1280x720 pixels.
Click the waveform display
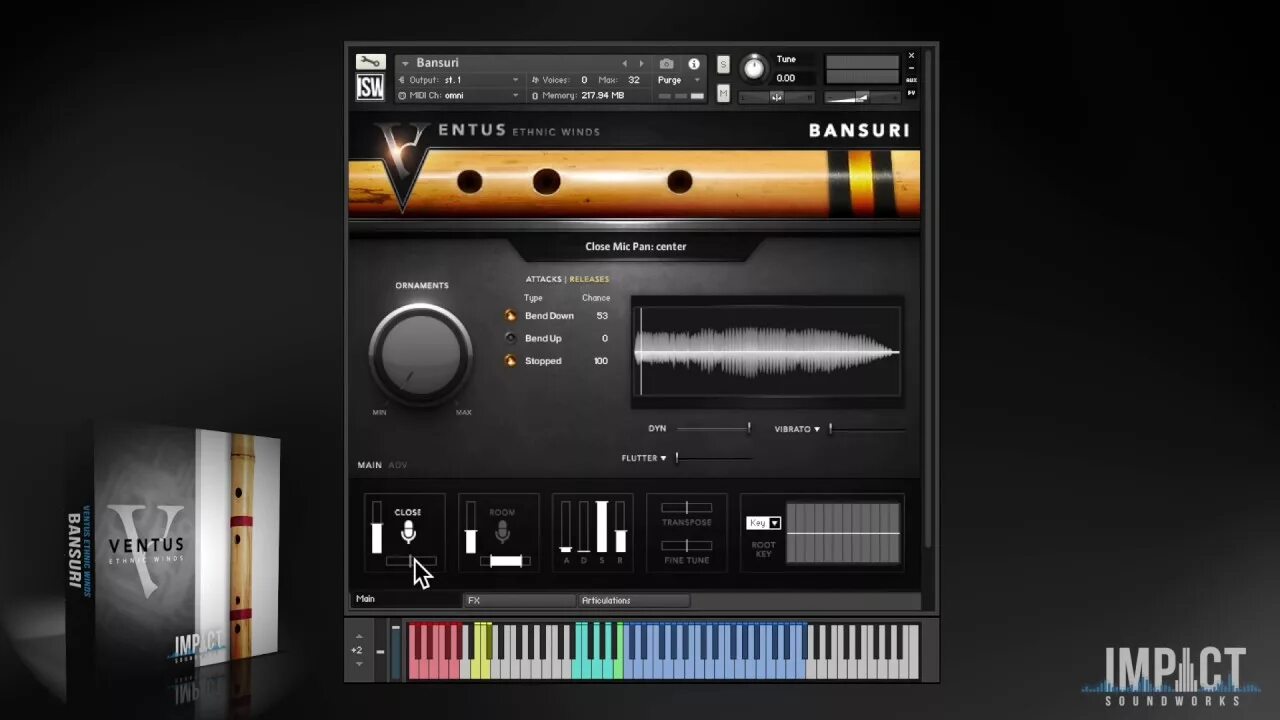(x=767, y=352)
